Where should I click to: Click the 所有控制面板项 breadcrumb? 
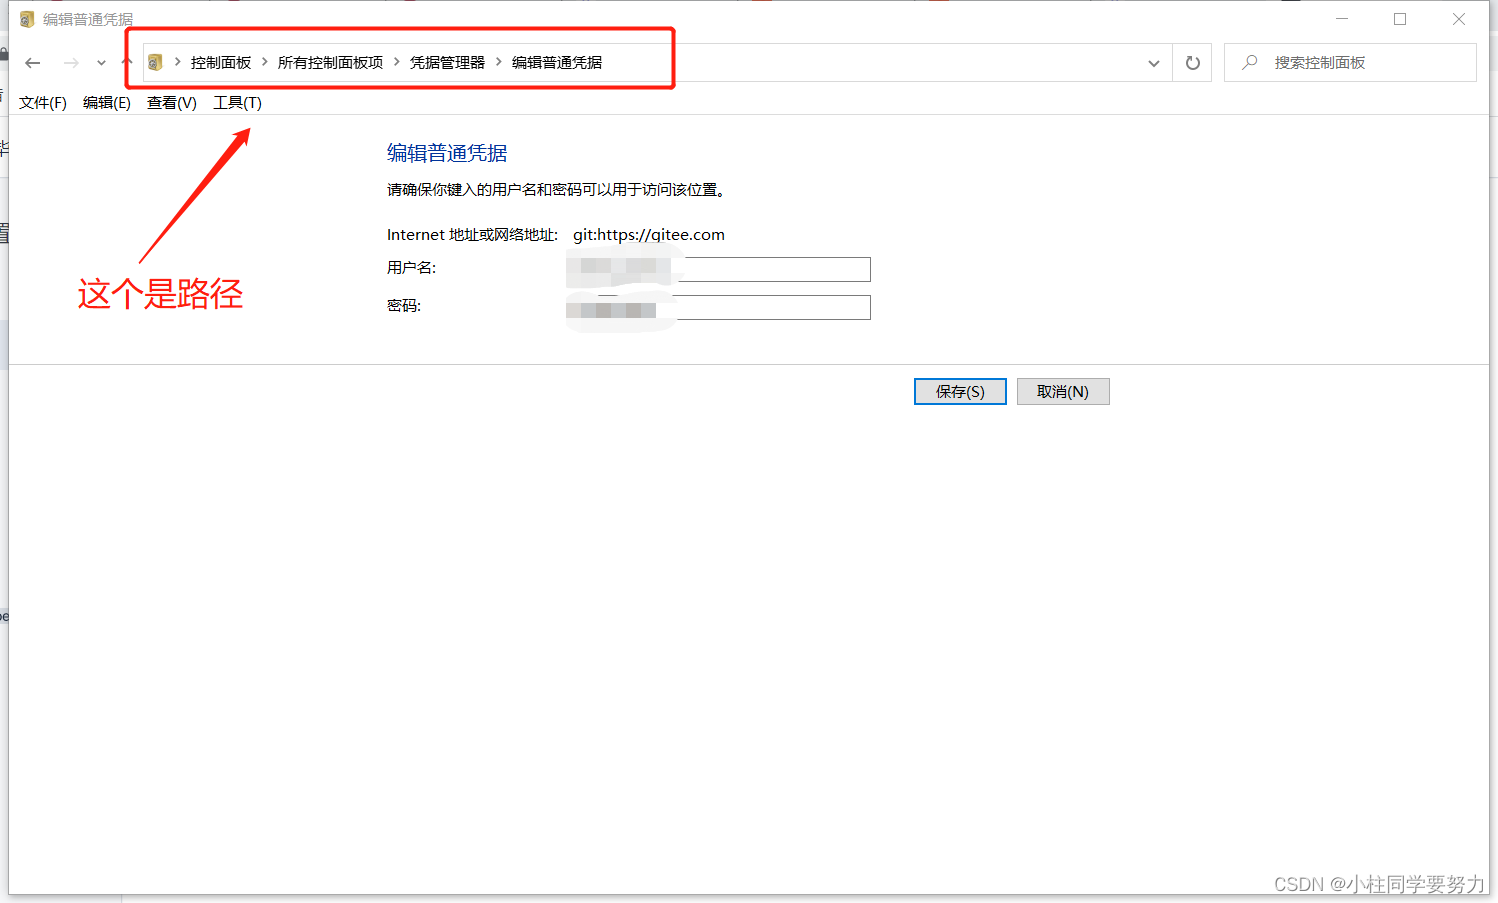[x=330, y=62]
